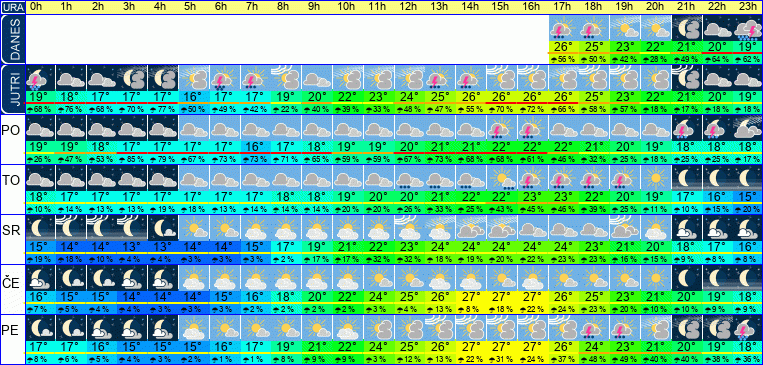The height and width of the screenshot is (365, 763).
Task: Switch to the JUTRI day tab
Action: [x=13, y=90]
